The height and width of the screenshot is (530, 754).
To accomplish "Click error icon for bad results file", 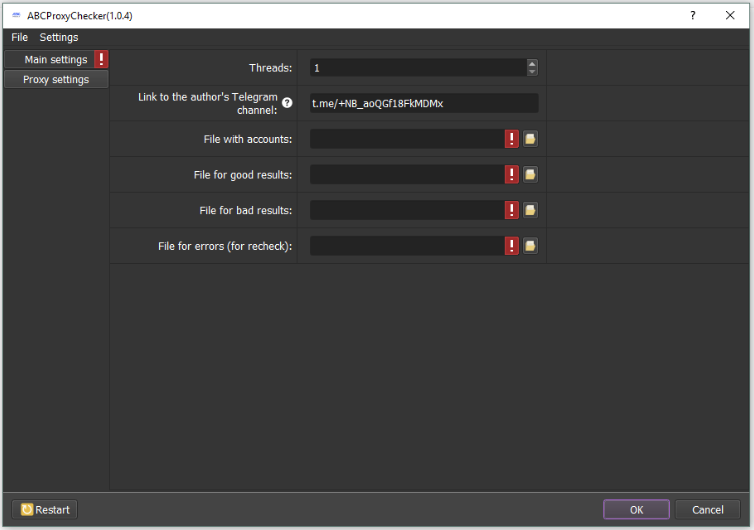I will click(512, 210).
